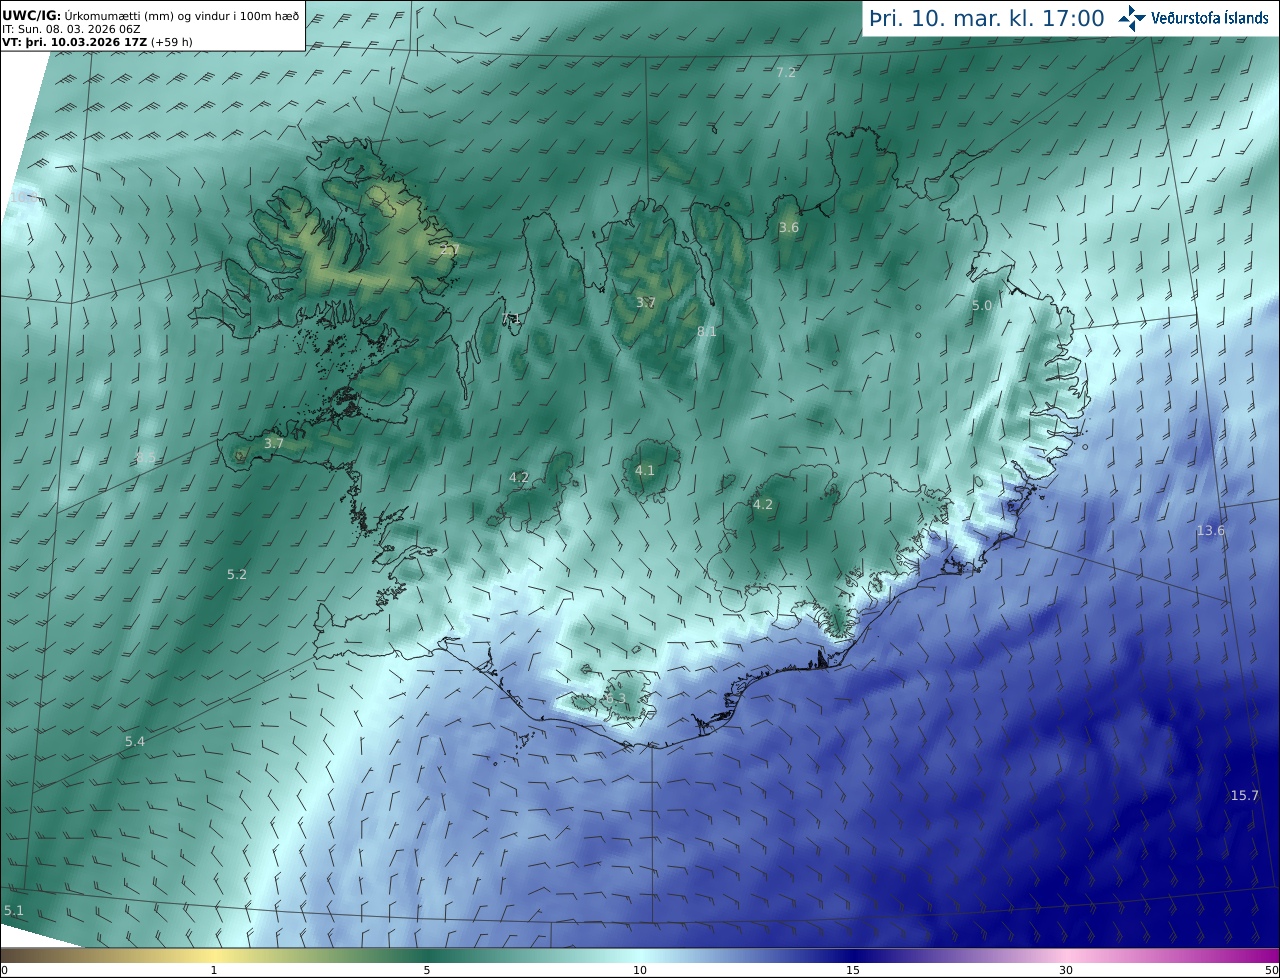This screenshot has height=978, width=1280.
Task: Click the 8.1 value label
Action: tap(707, 331)
